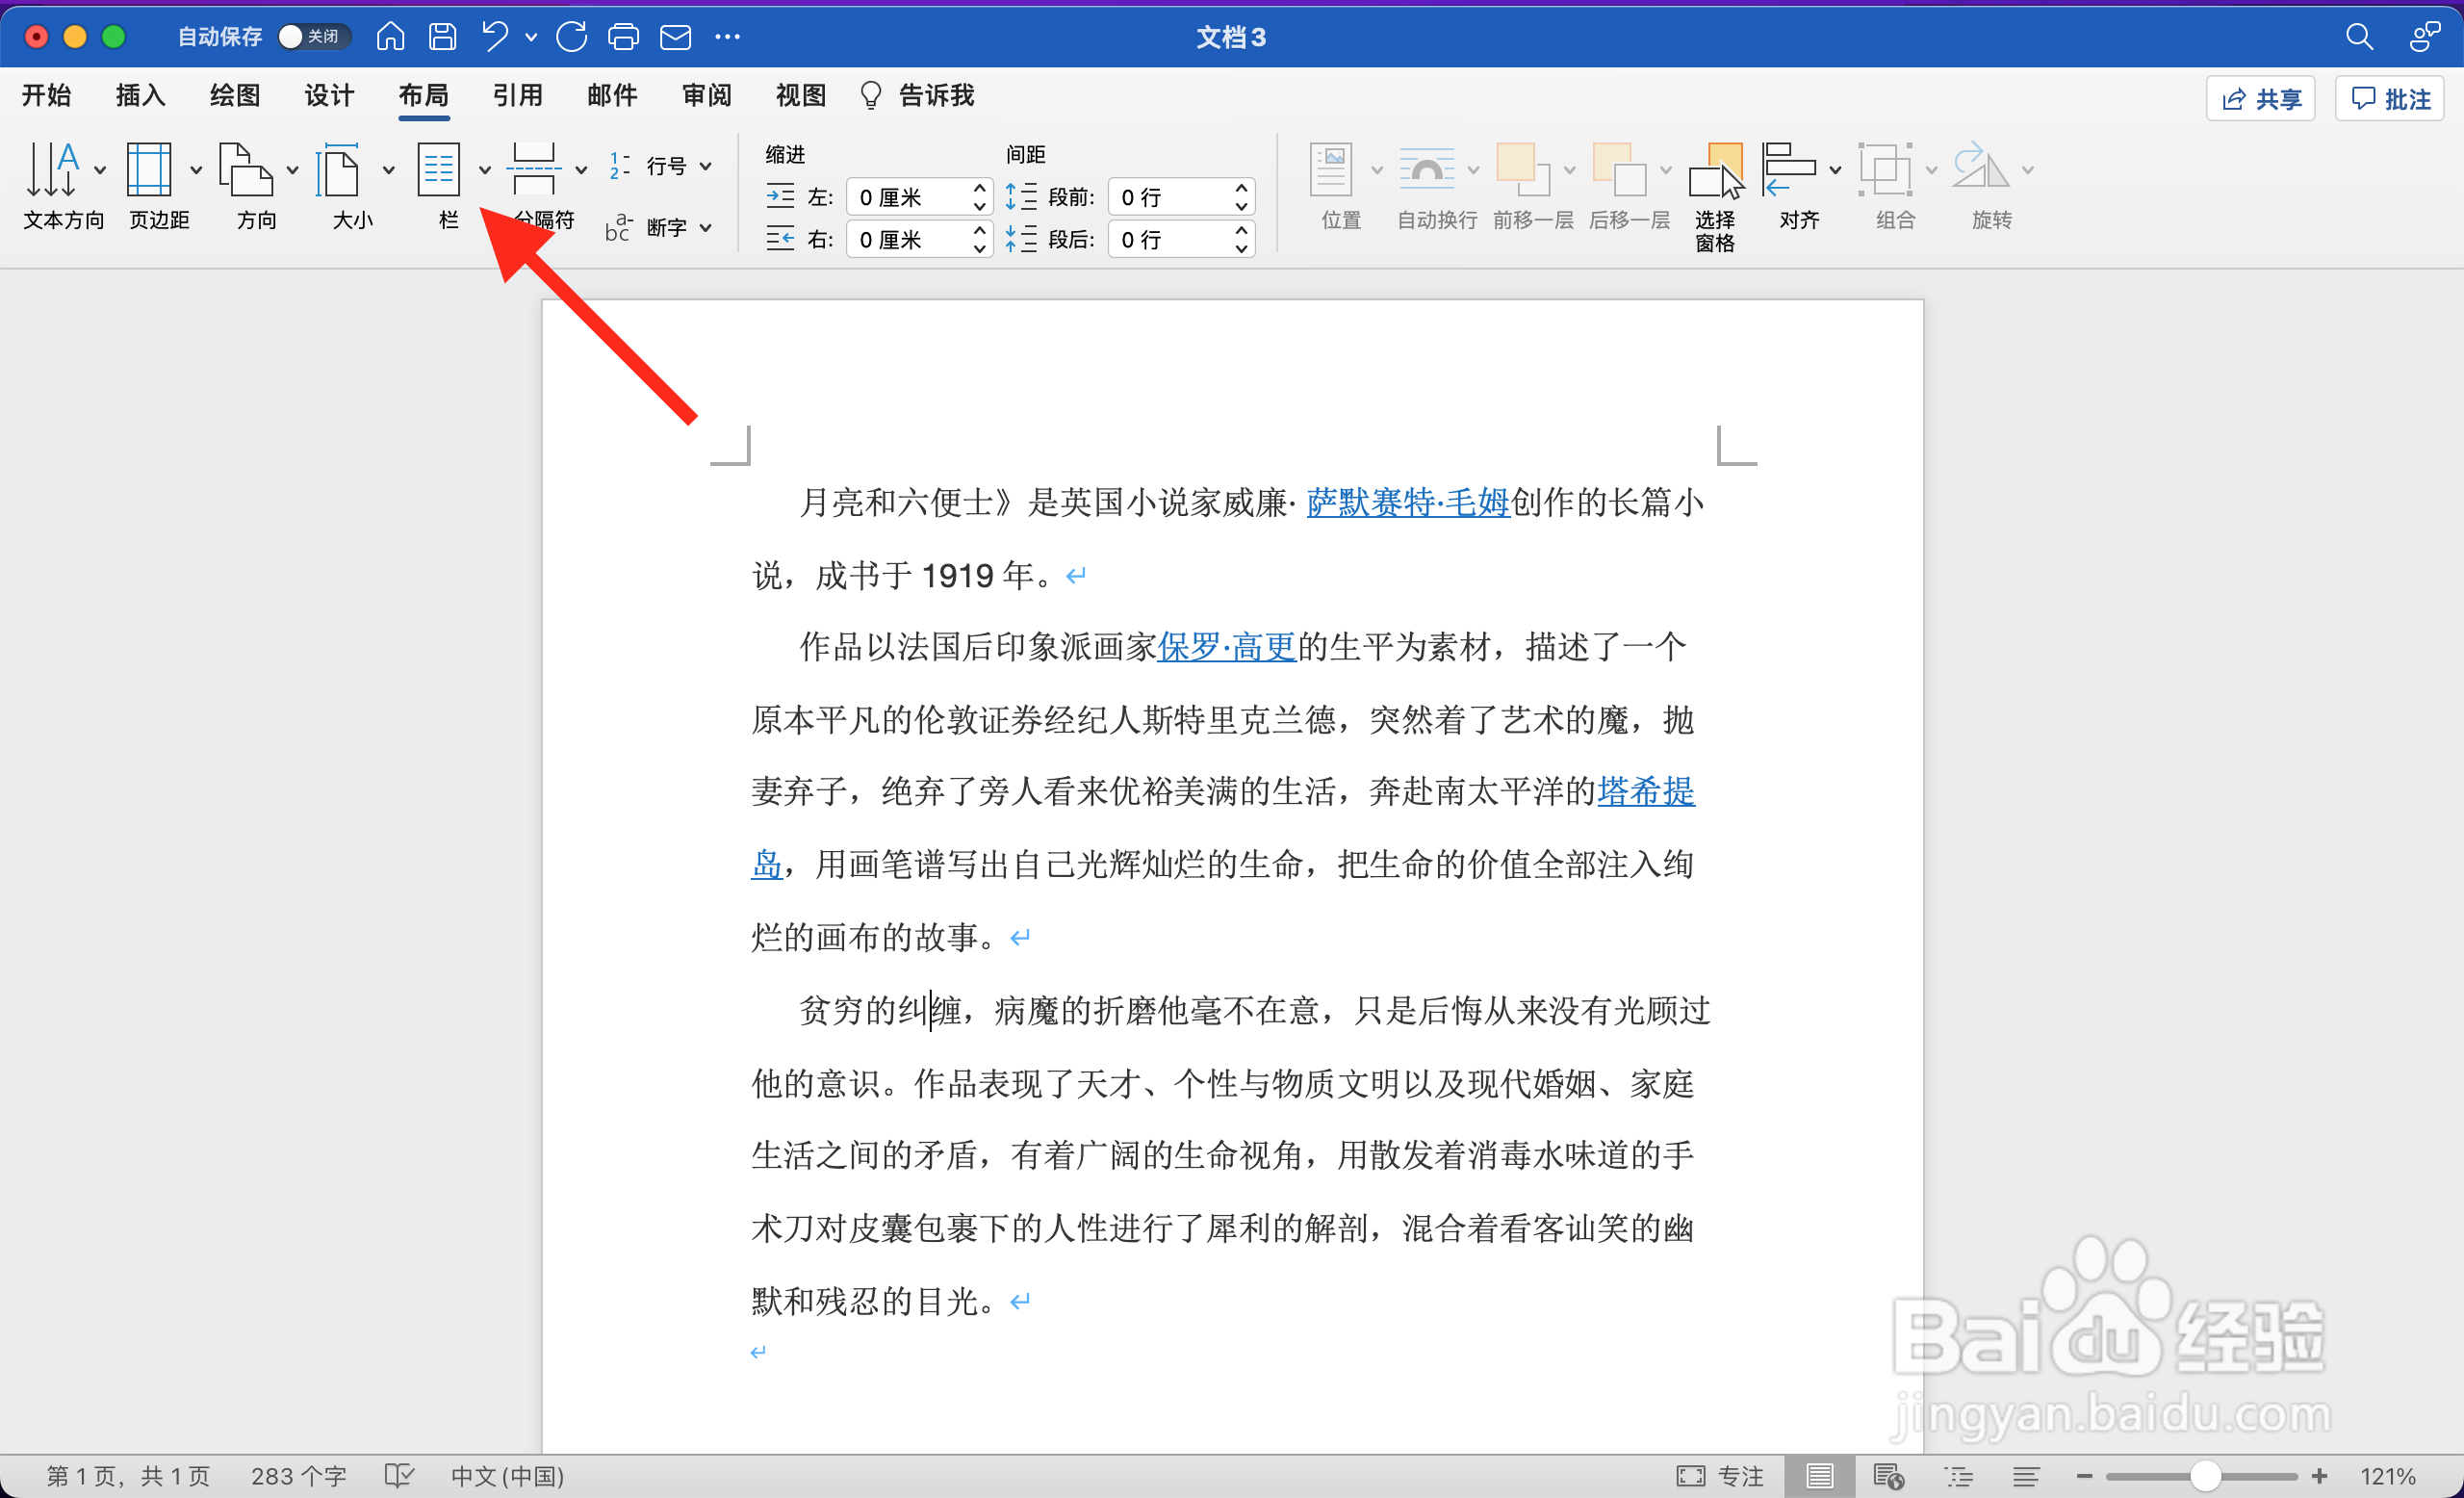Click Bring Forward (前移一层) icon
Screen dimensions: 2464x1498
click(x=1522, y=169)
